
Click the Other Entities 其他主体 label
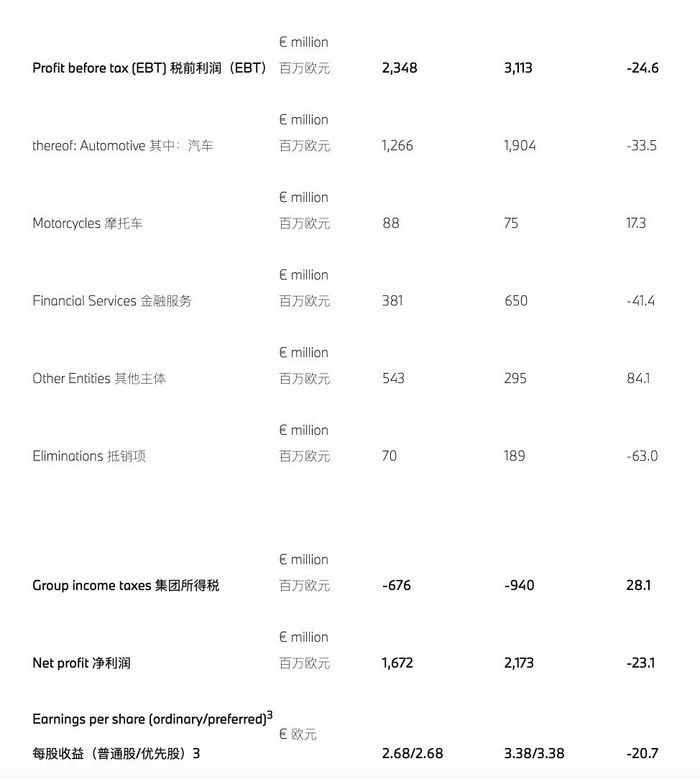coord(99,379)
